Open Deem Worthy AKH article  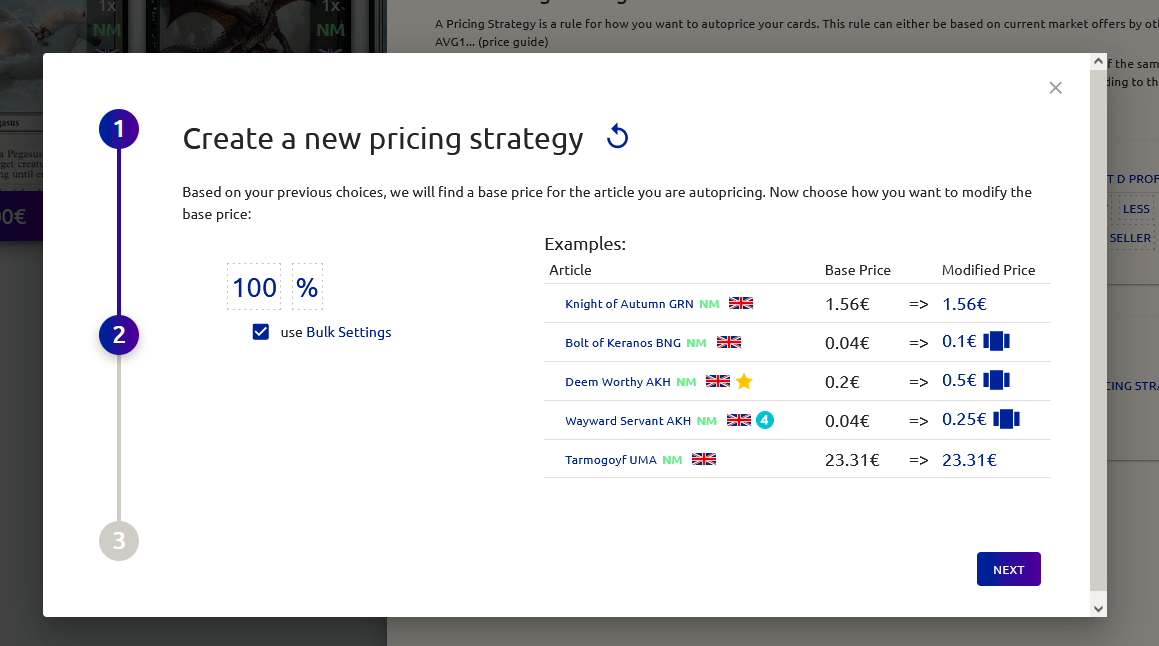pyautogui.click(x=617, y=382)
